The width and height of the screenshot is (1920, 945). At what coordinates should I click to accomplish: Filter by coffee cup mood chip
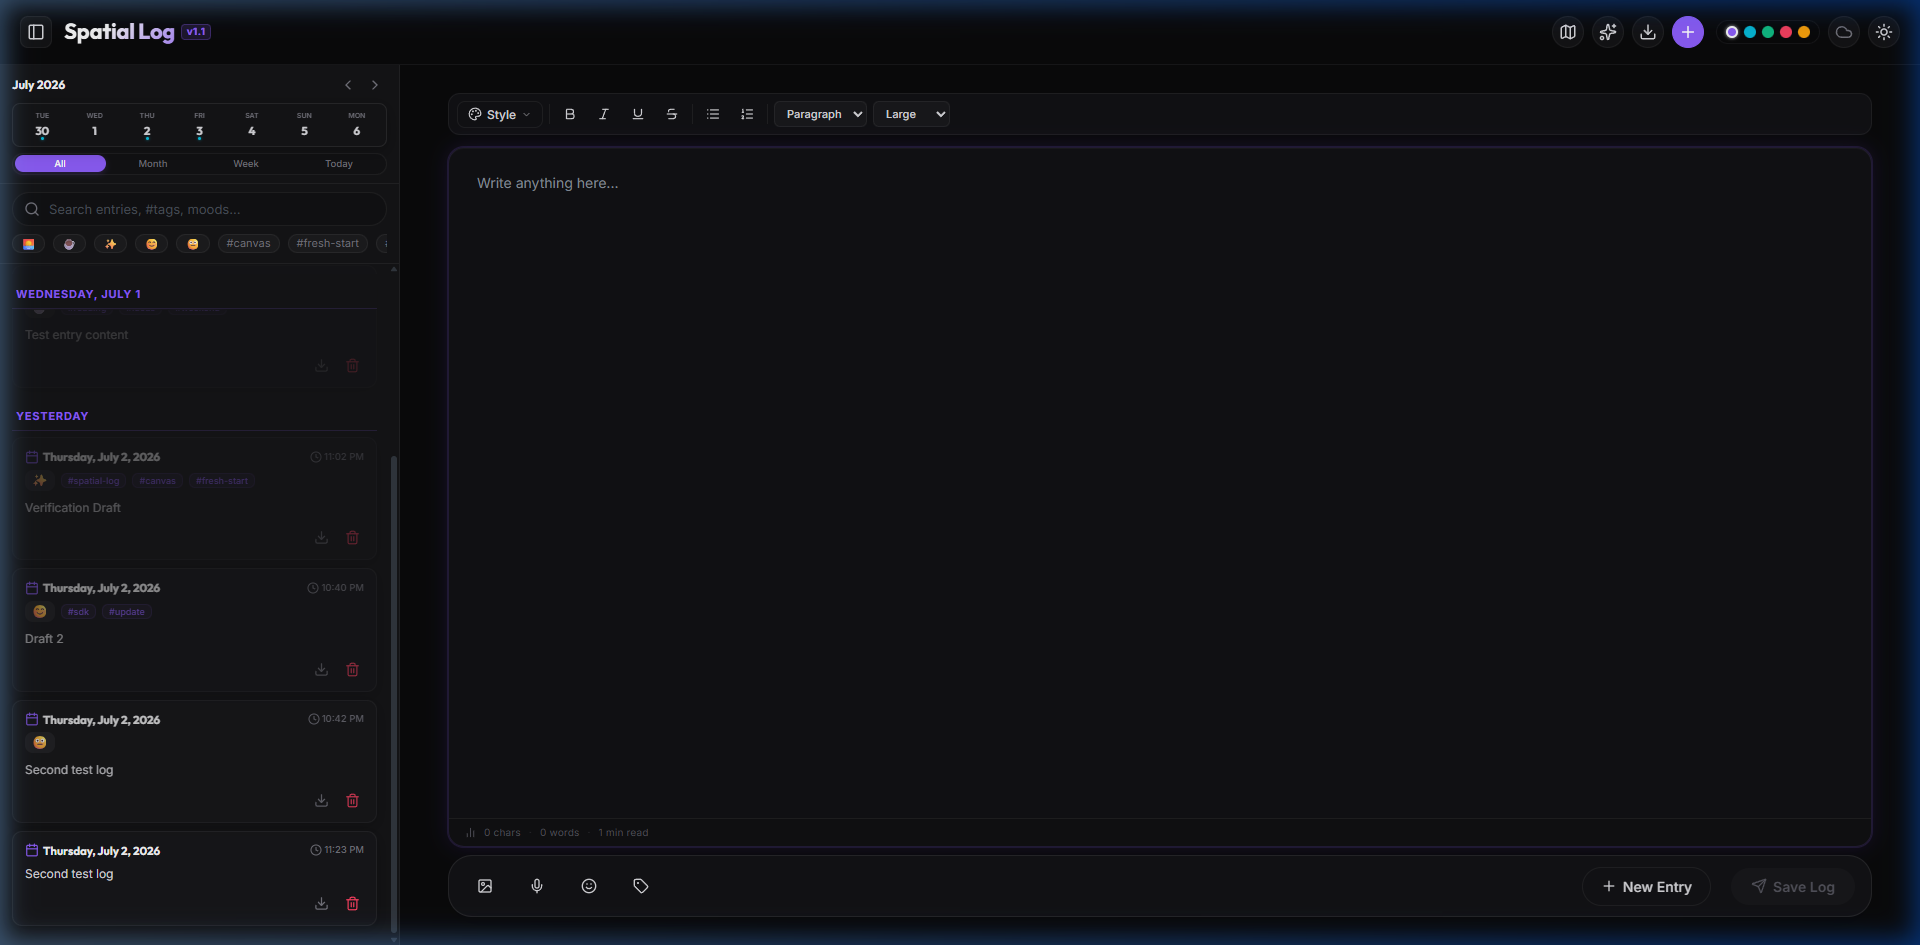point(69,244)
